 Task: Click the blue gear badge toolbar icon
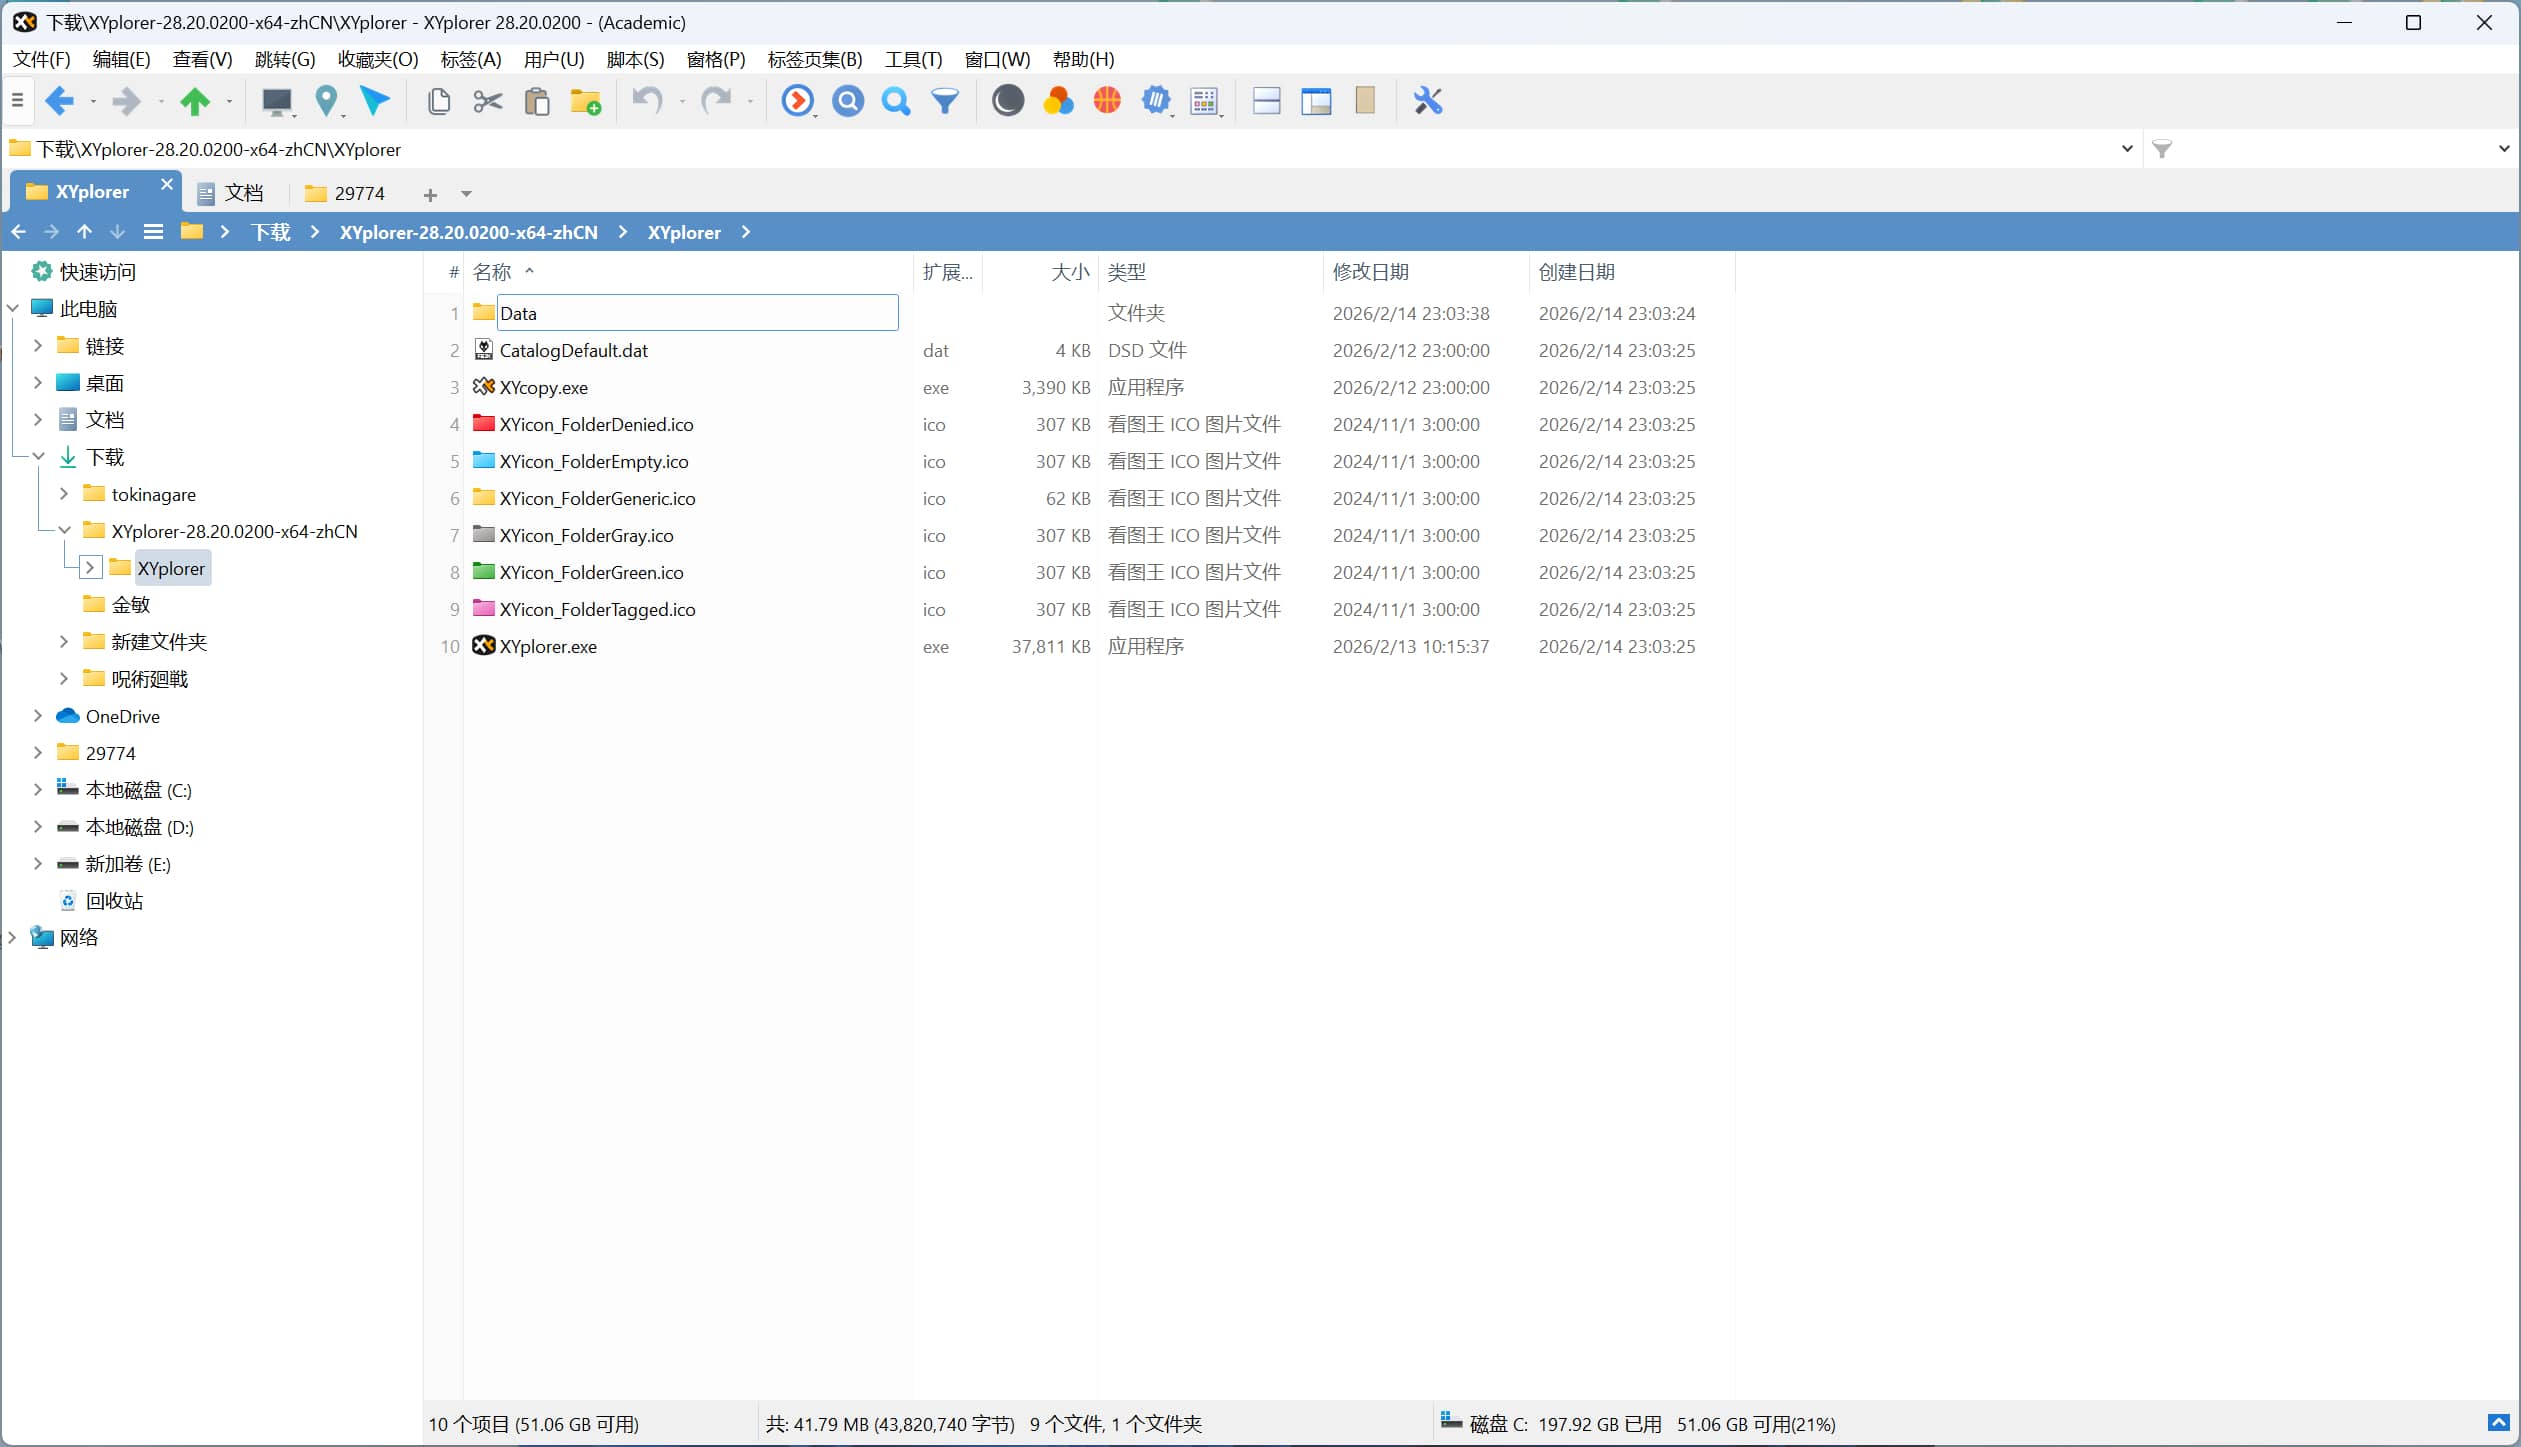[x=1156, y=101]
